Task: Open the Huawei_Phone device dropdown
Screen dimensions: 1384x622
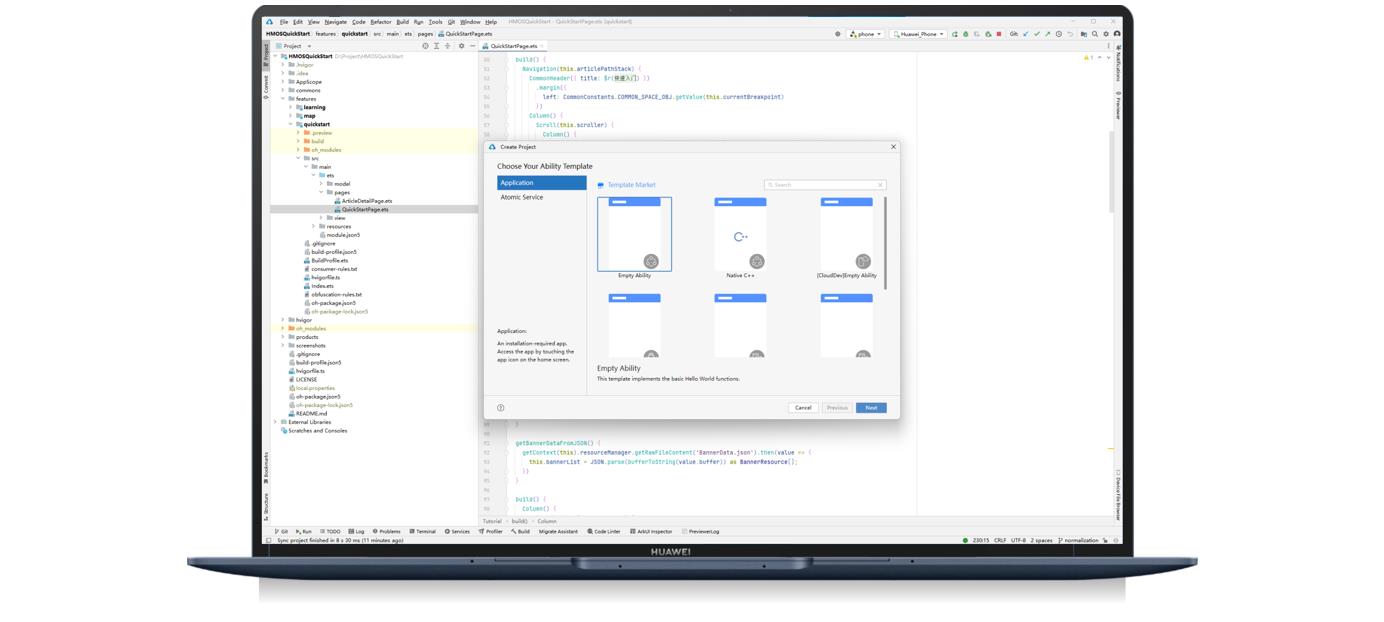Action: click(918, 34)
